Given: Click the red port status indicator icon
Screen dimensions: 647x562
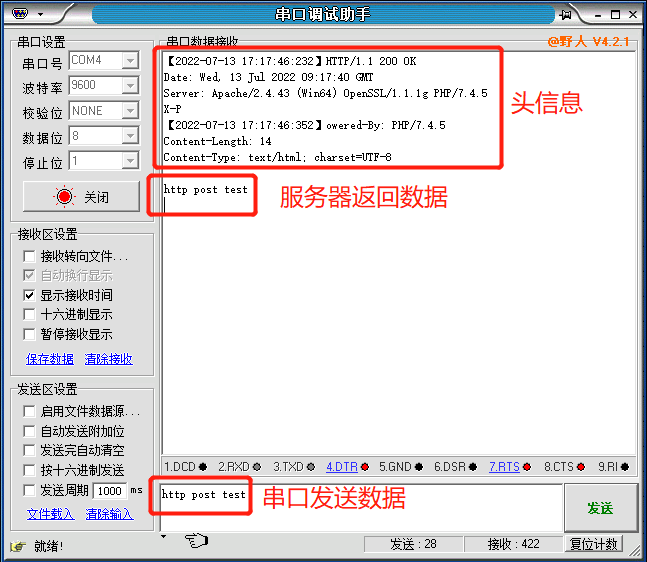Looking at the screenshot, I should [64, 196].
